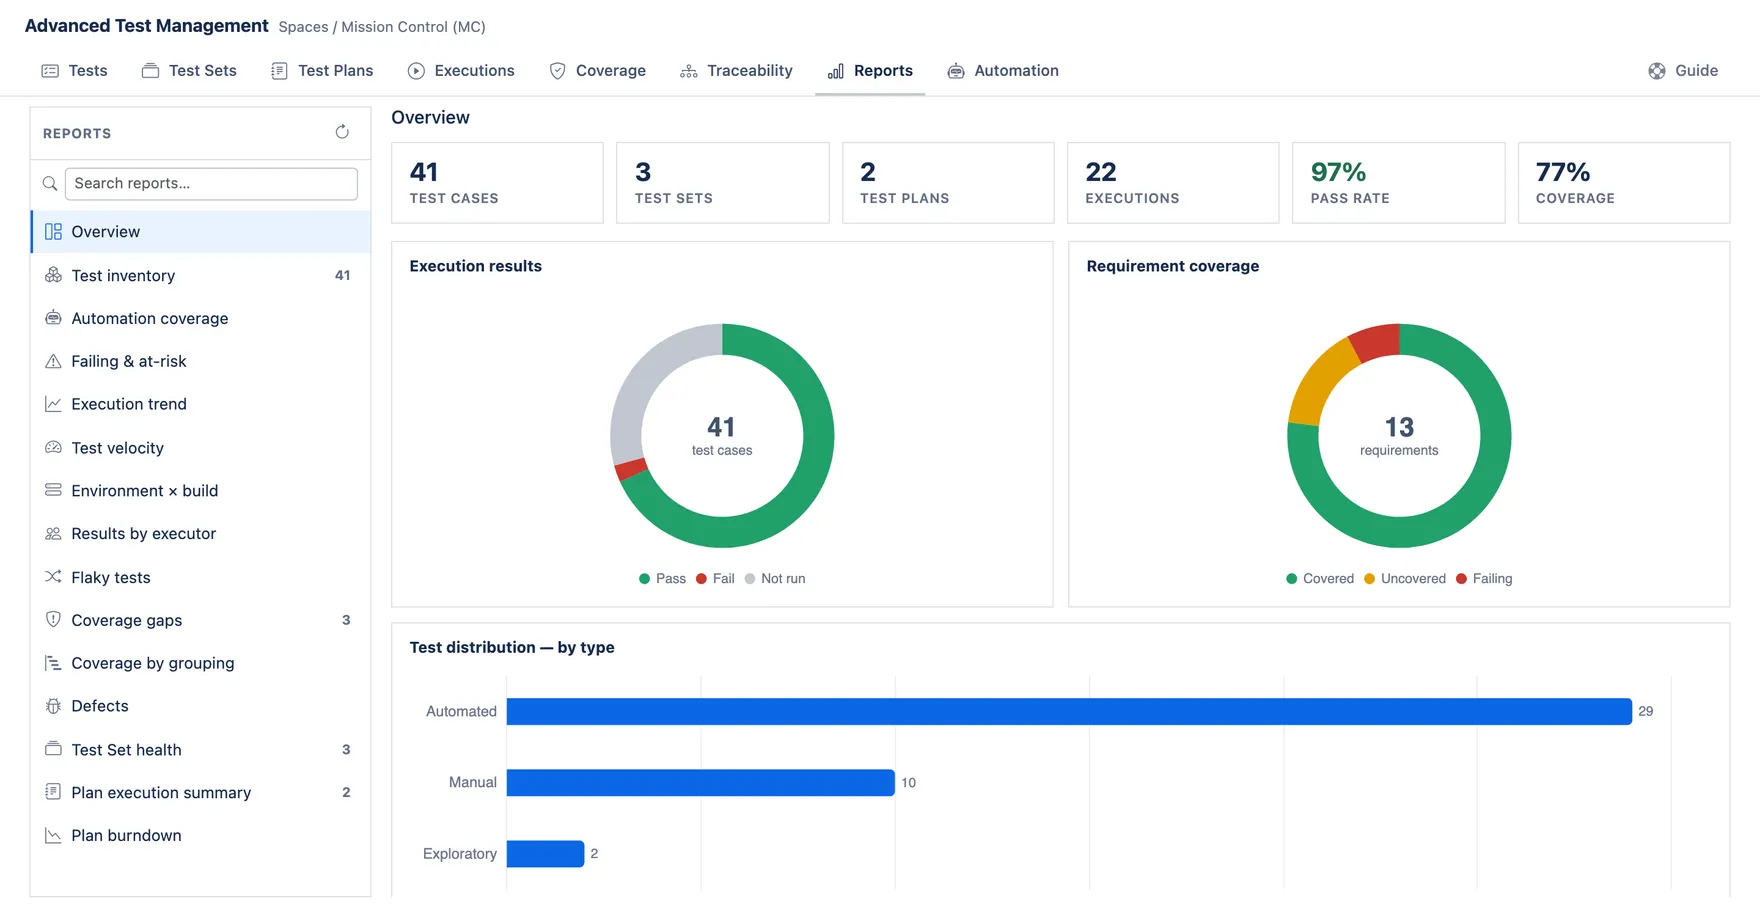Image resolution: width=1760 pixels, height=912 pixels.
Task: Open the Test velocity report
Action: click(x=201, y=448)
